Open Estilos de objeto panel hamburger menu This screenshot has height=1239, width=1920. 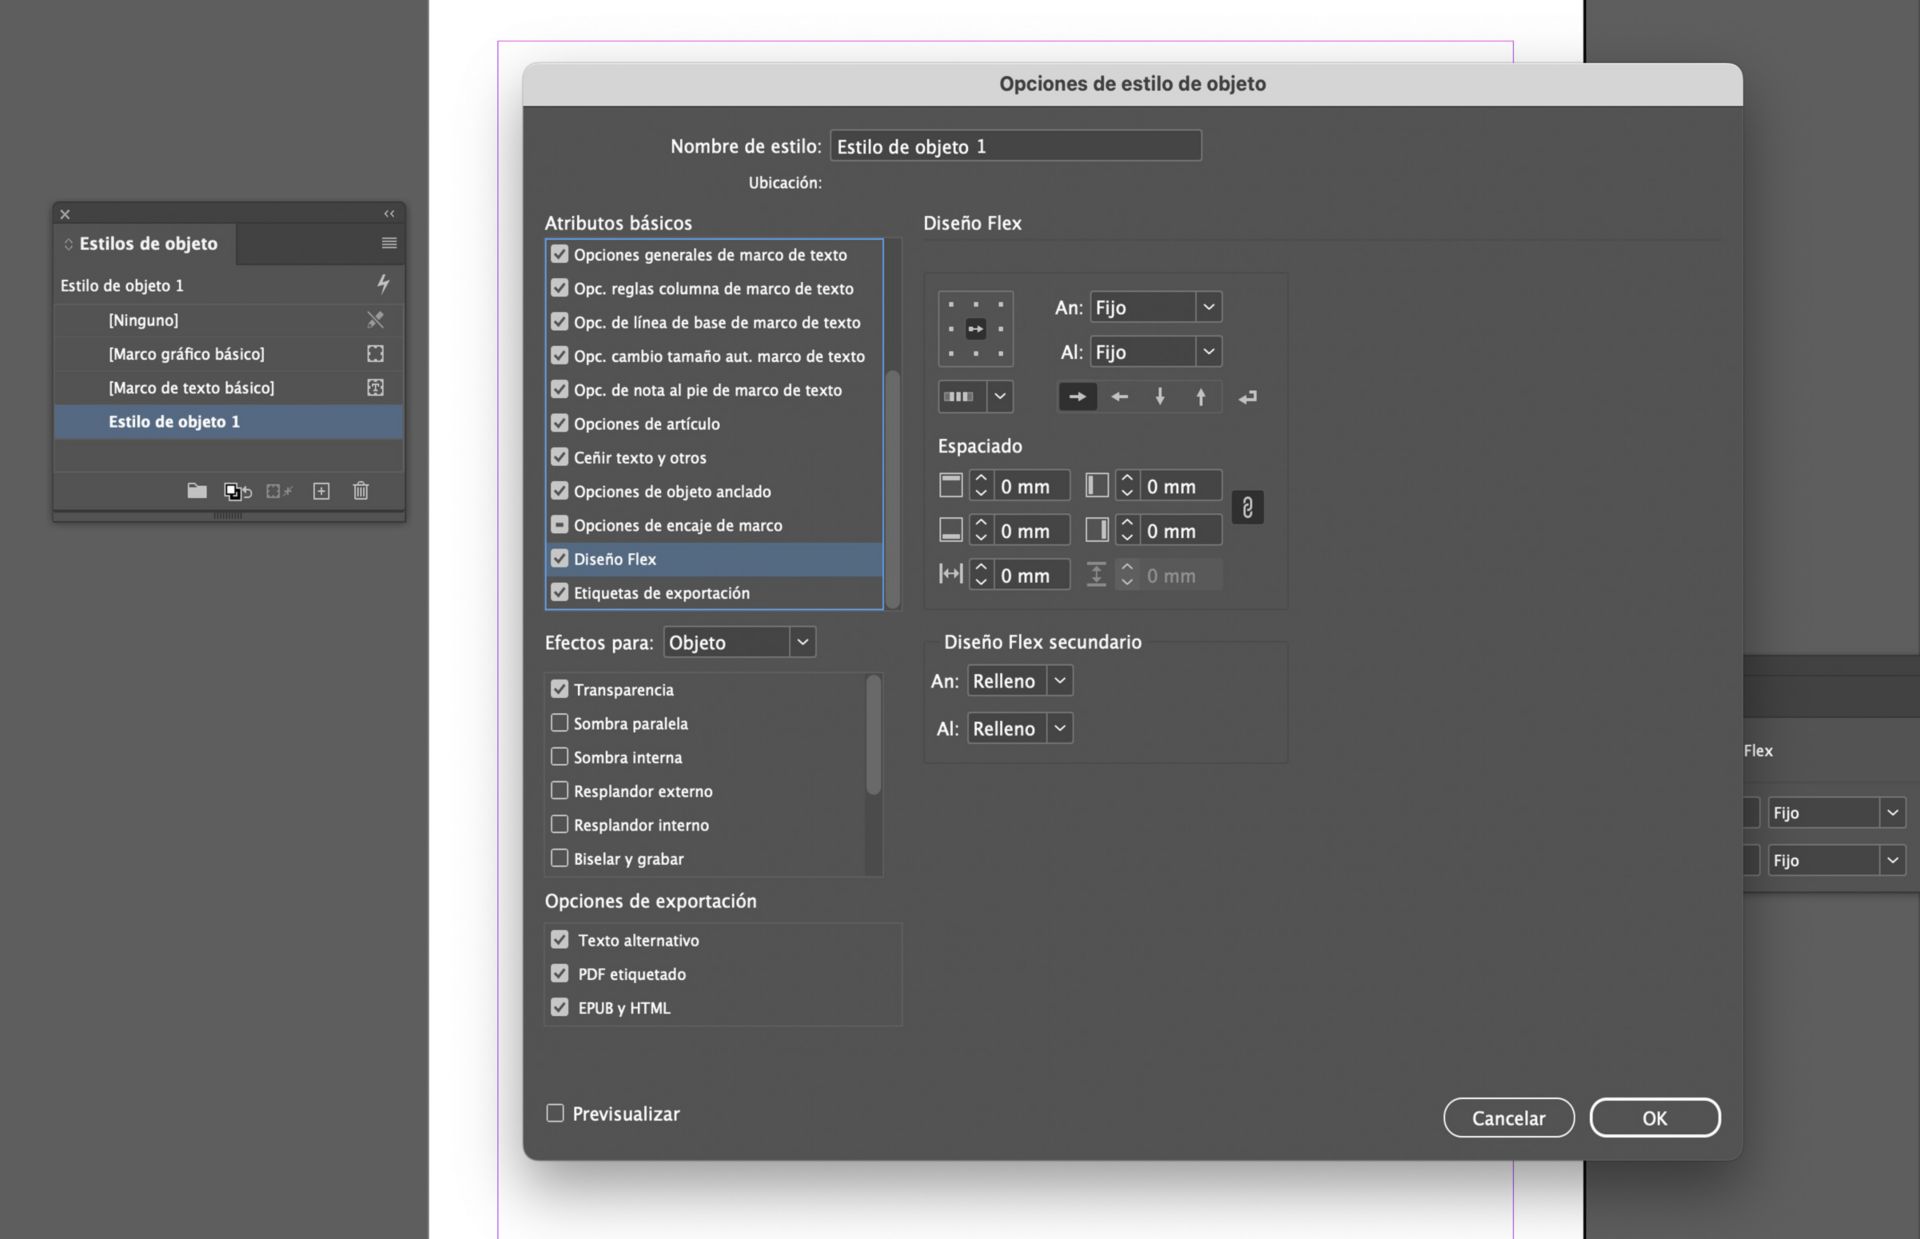389,243
